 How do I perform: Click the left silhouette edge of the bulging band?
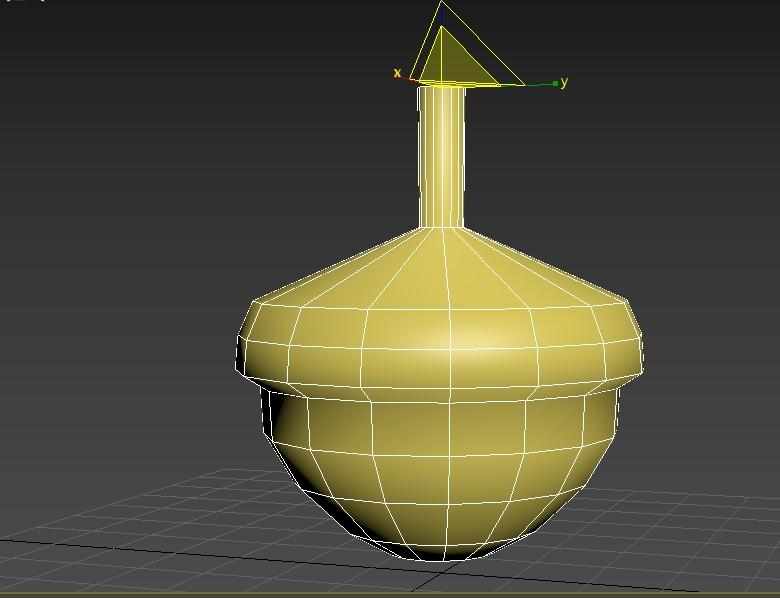tap(238, 345)
